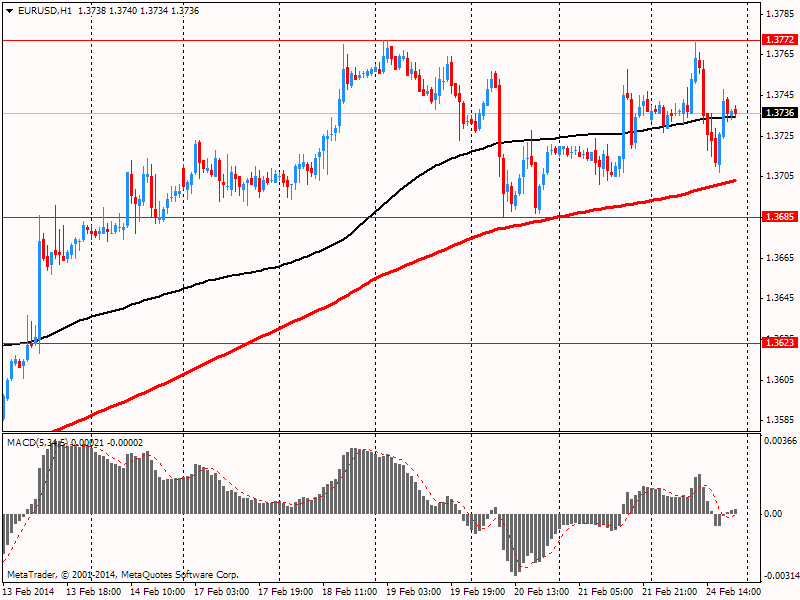Image resolution: width=800 pixels, height=600 pixels.
Task: Click the EURUSD,H1 chart title text
Action: click(45, 10)
